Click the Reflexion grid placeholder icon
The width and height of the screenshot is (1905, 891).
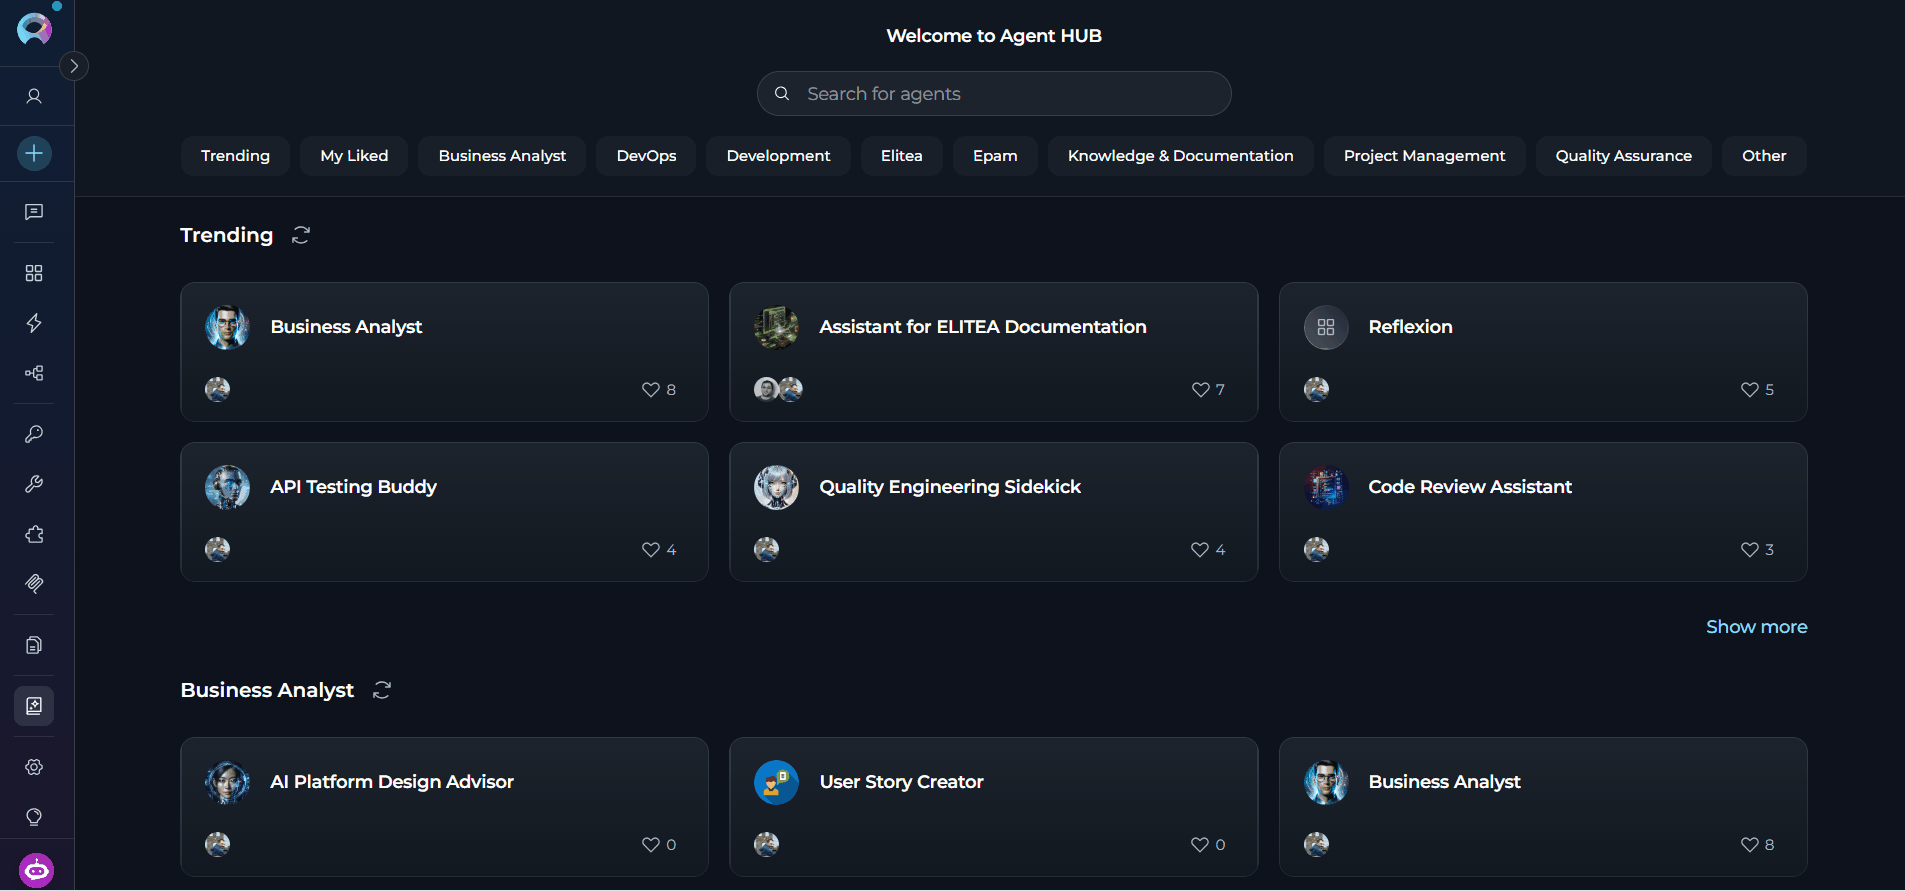(x=1326, y=327)
